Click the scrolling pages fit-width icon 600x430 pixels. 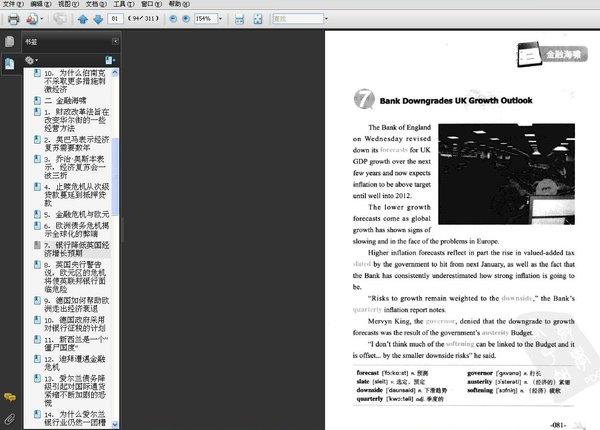click(x=239, y=19)
